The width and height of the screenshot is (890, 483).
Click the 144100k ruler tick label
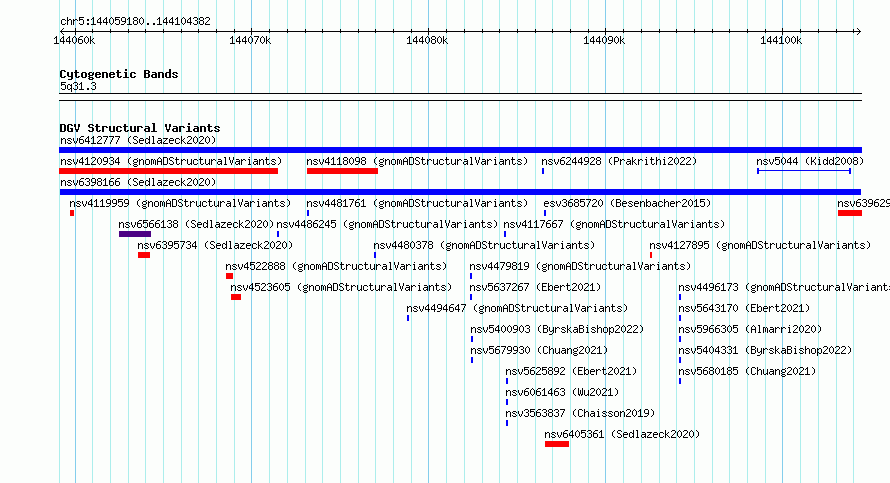(x=782, y=40)
